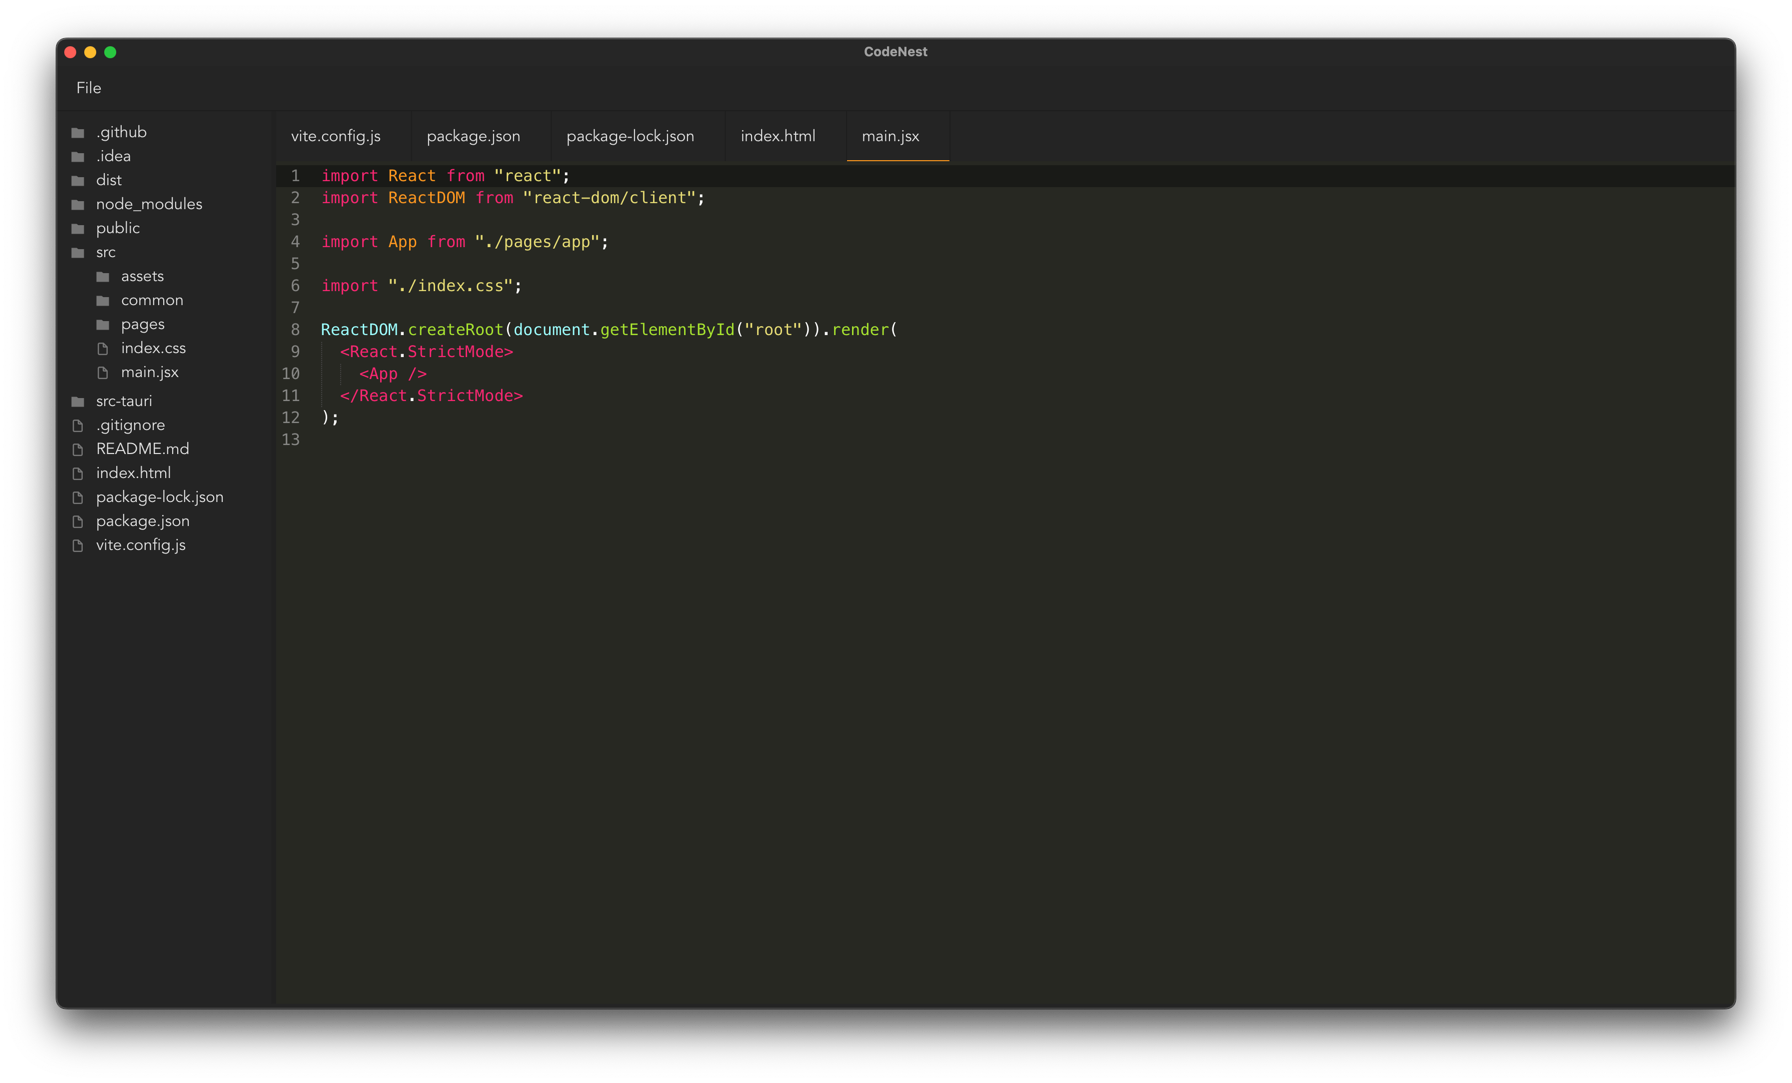Click "./index.css" import on line 6
This screenshot has width=1792, height=1083.
[450, 286]
